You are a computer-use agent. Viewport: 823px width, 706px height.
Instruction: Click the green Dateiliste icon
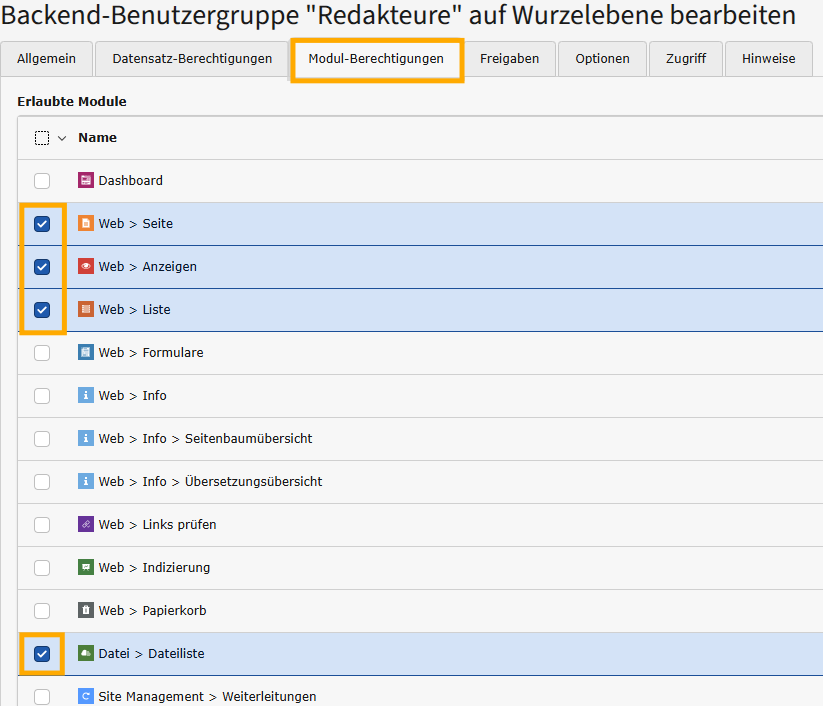click(x=86, y=654)
